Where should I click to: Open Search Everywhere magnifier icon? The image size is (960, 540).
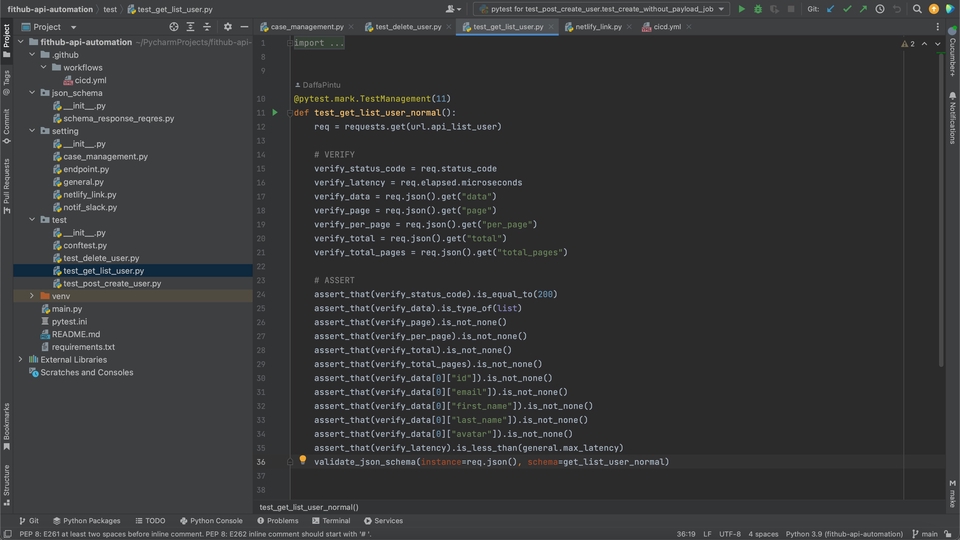coord(917,9)
